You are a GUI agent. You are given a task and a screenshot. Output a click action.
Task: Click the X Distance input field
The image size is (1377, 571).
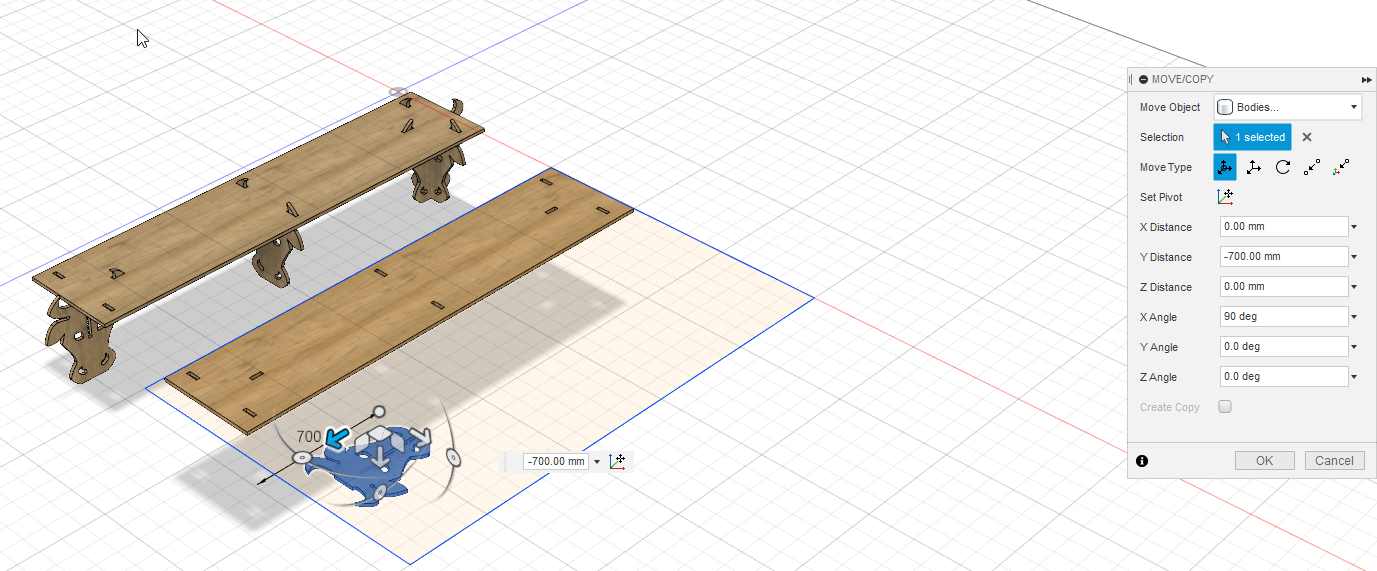pyautogui.click(x=1284, y=227)
